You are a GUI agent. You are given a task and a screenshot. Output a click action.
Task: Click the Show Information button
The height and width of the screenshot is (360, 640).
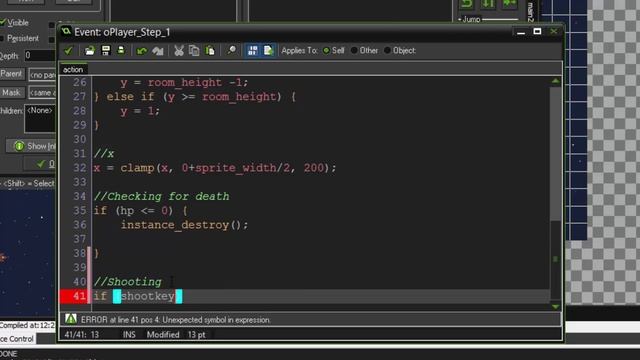point(31,146)
